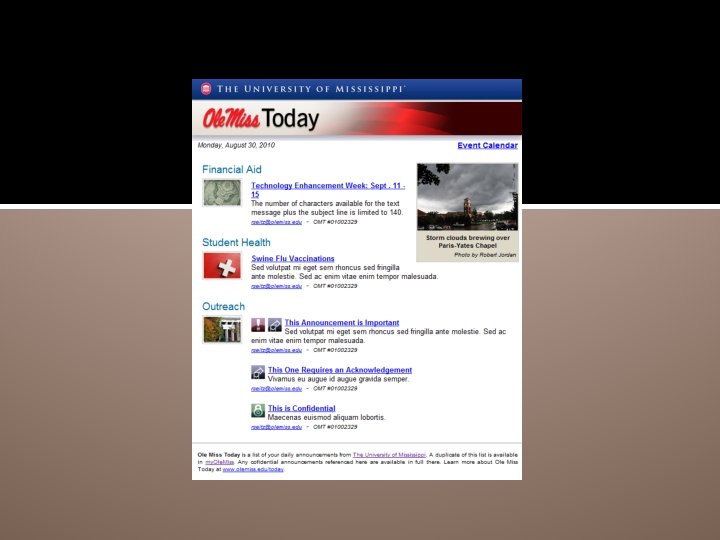Click text Maecenas euismod aliquam lobortis

tap(326, 417)
